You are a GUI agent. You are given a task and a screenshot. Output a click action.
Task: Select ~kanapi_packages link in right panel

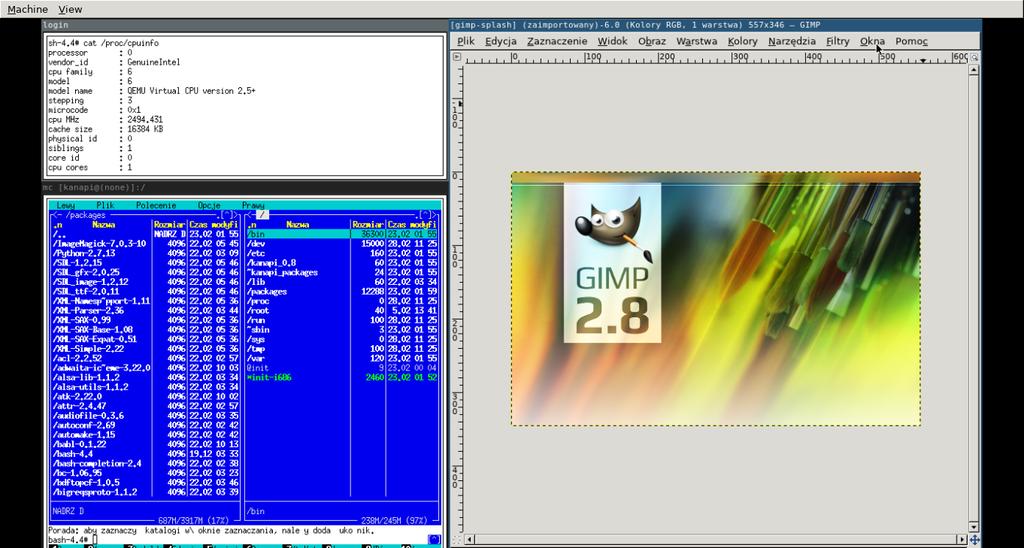tap(342, 272)
